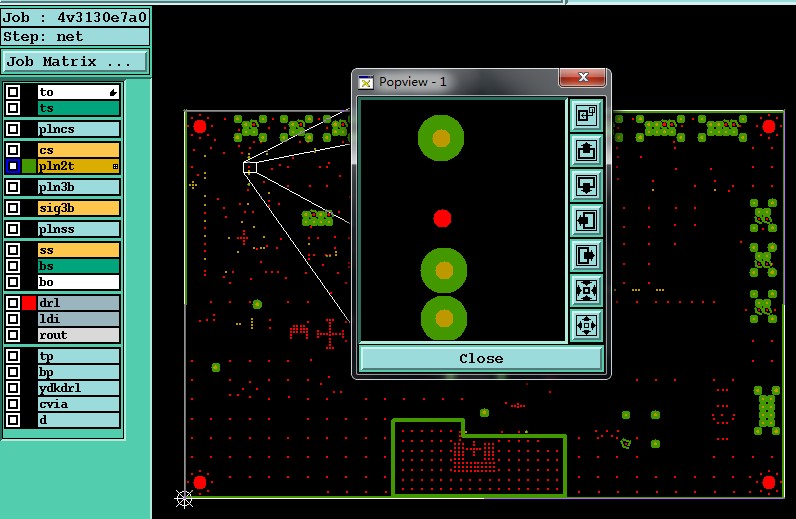This screenshot has height=519, width=796.
Task: Select the 'pln3b' layer name
Action: click(79, 187)
